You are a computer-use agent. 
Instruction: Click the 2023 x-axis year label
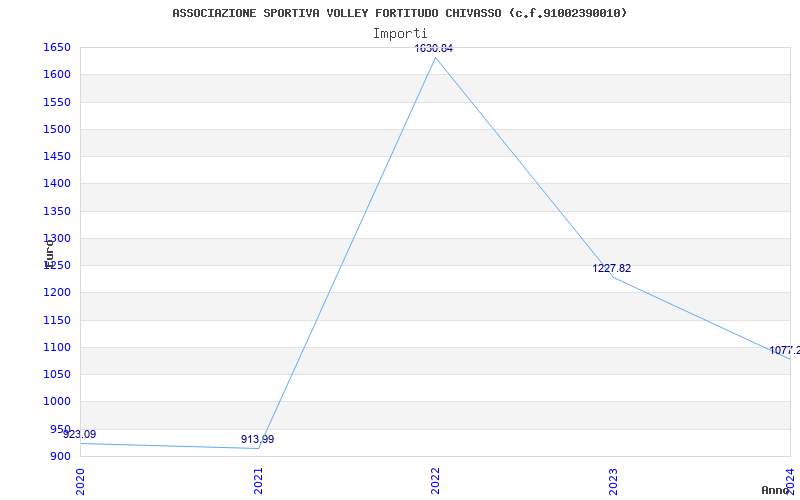(x=613, y=482)
